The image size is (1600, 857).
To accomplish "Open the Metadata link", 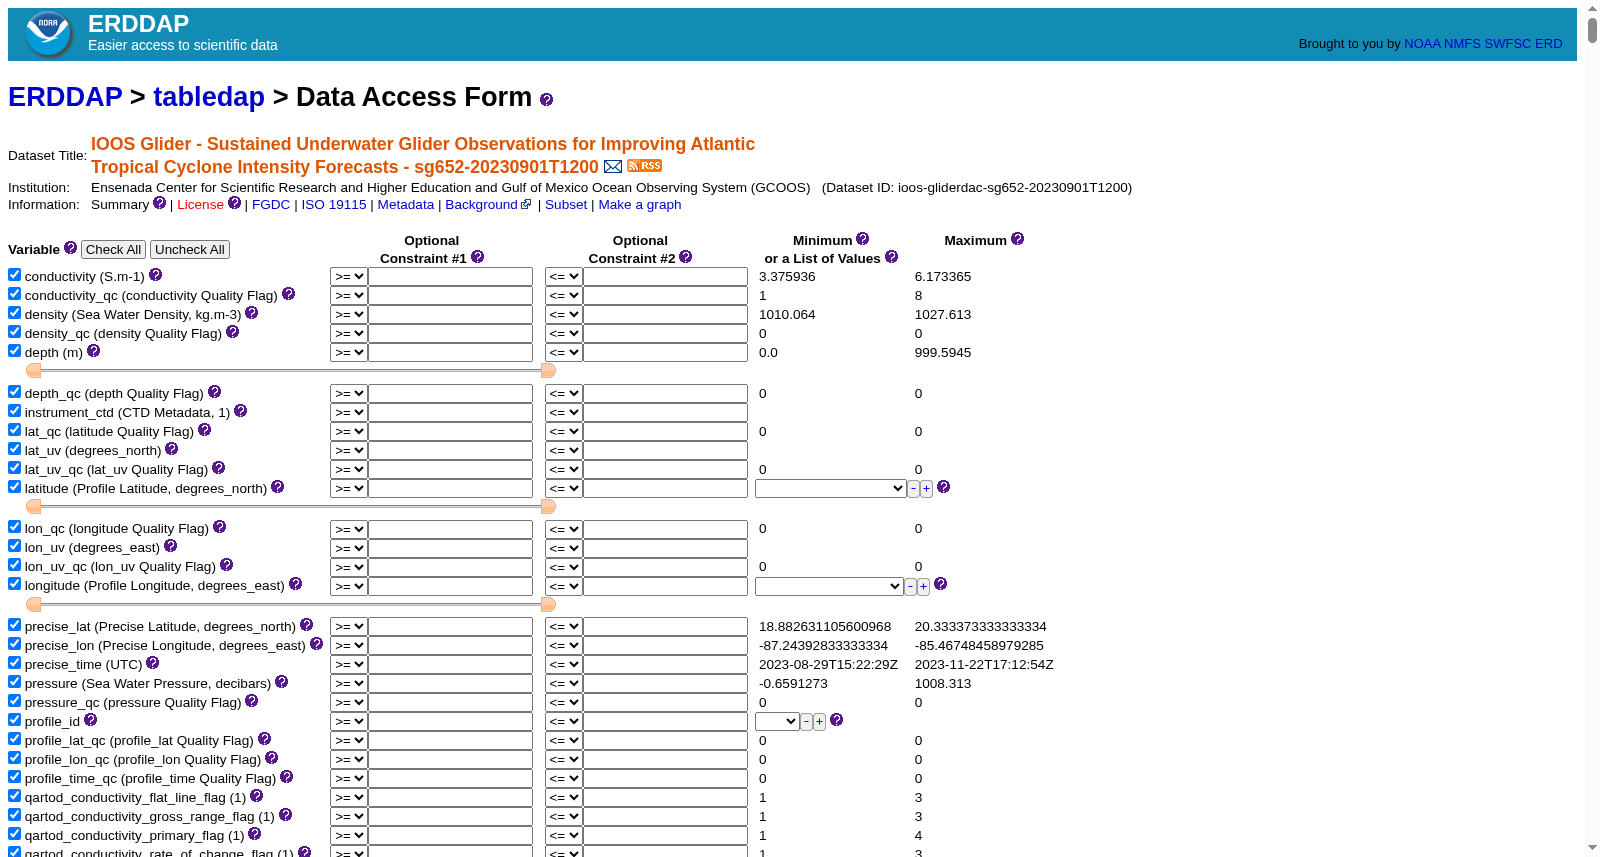I will 406,205.
